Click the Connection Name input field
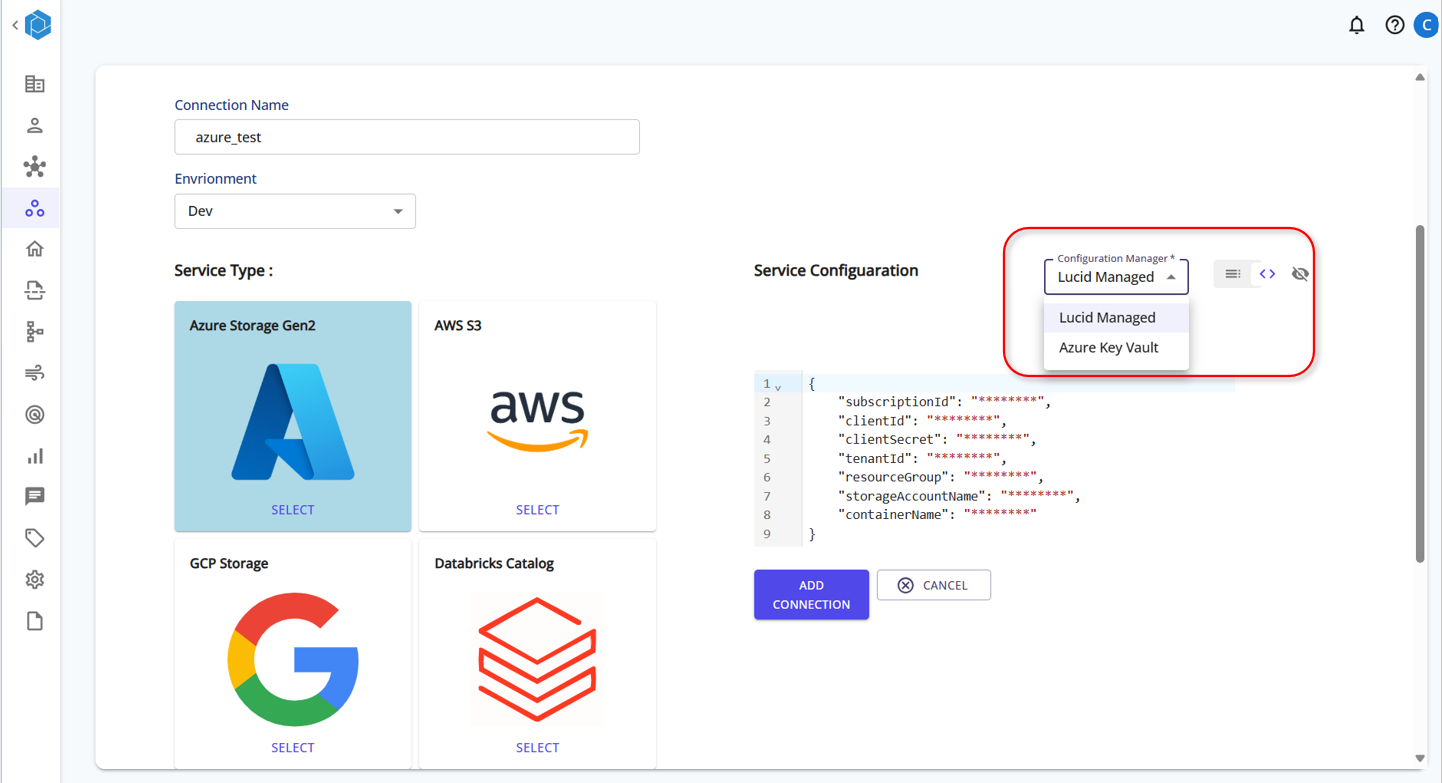This screenshot has width=1442, height=783. click(407, 137)
